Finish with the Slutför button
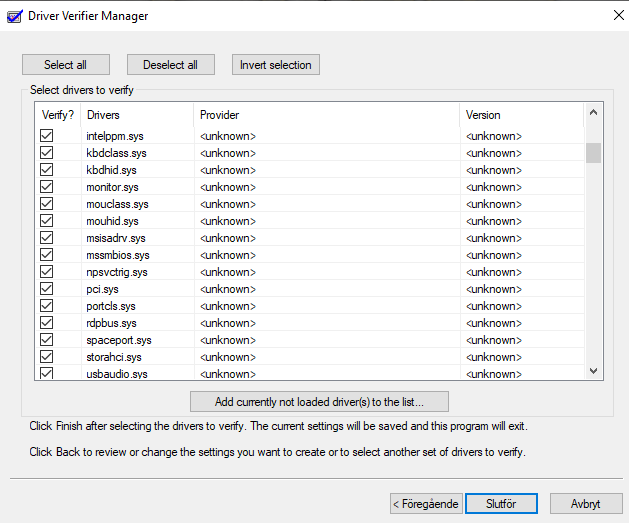The image size is (629, 523). (501, 504)
